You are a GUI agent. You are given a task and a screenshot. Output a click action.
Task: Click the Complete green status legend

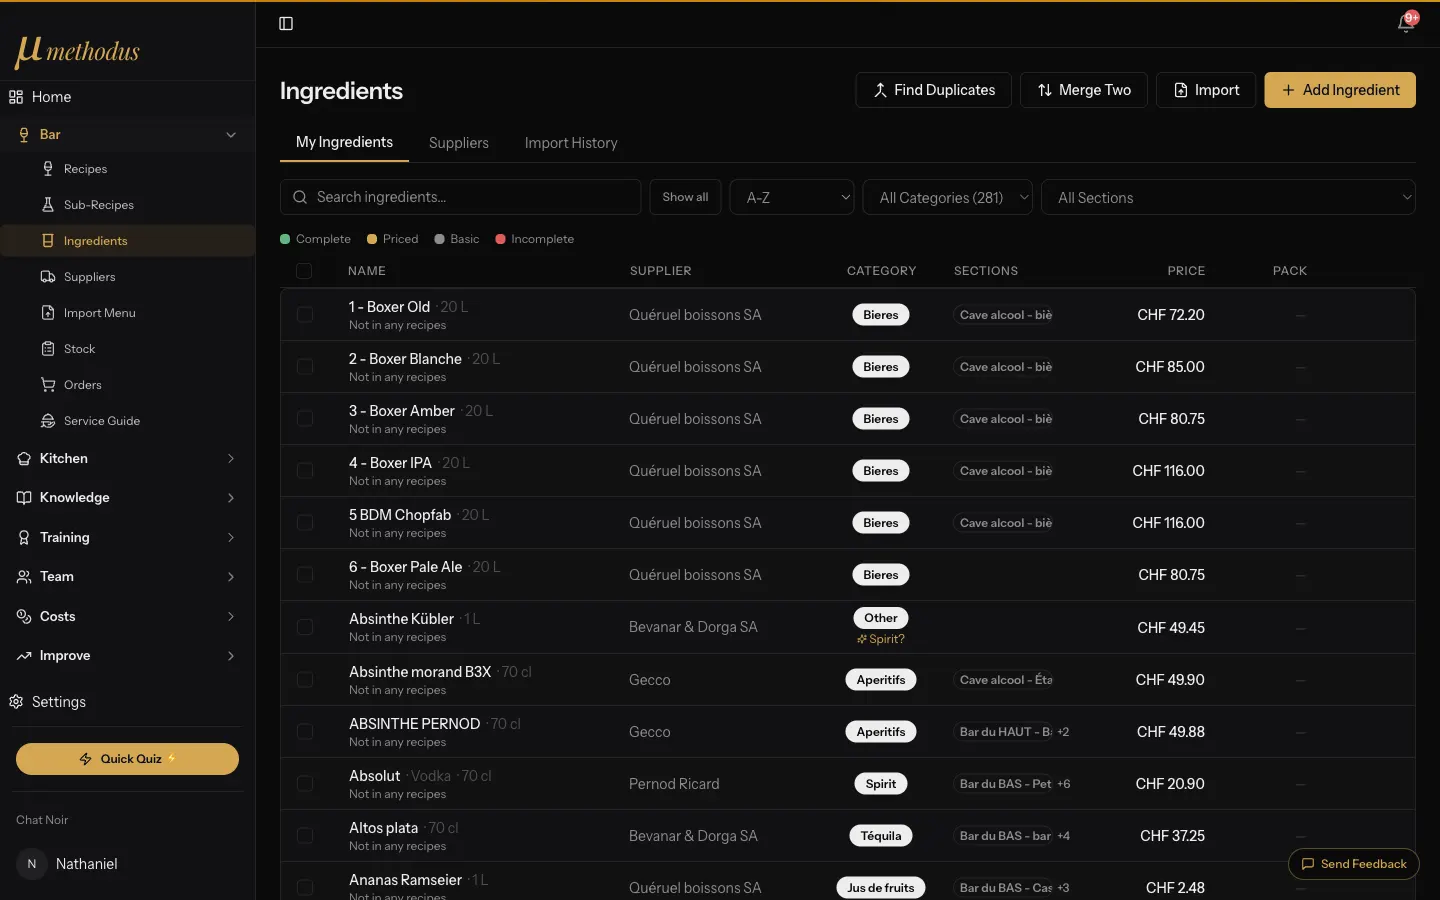(315, 239)
